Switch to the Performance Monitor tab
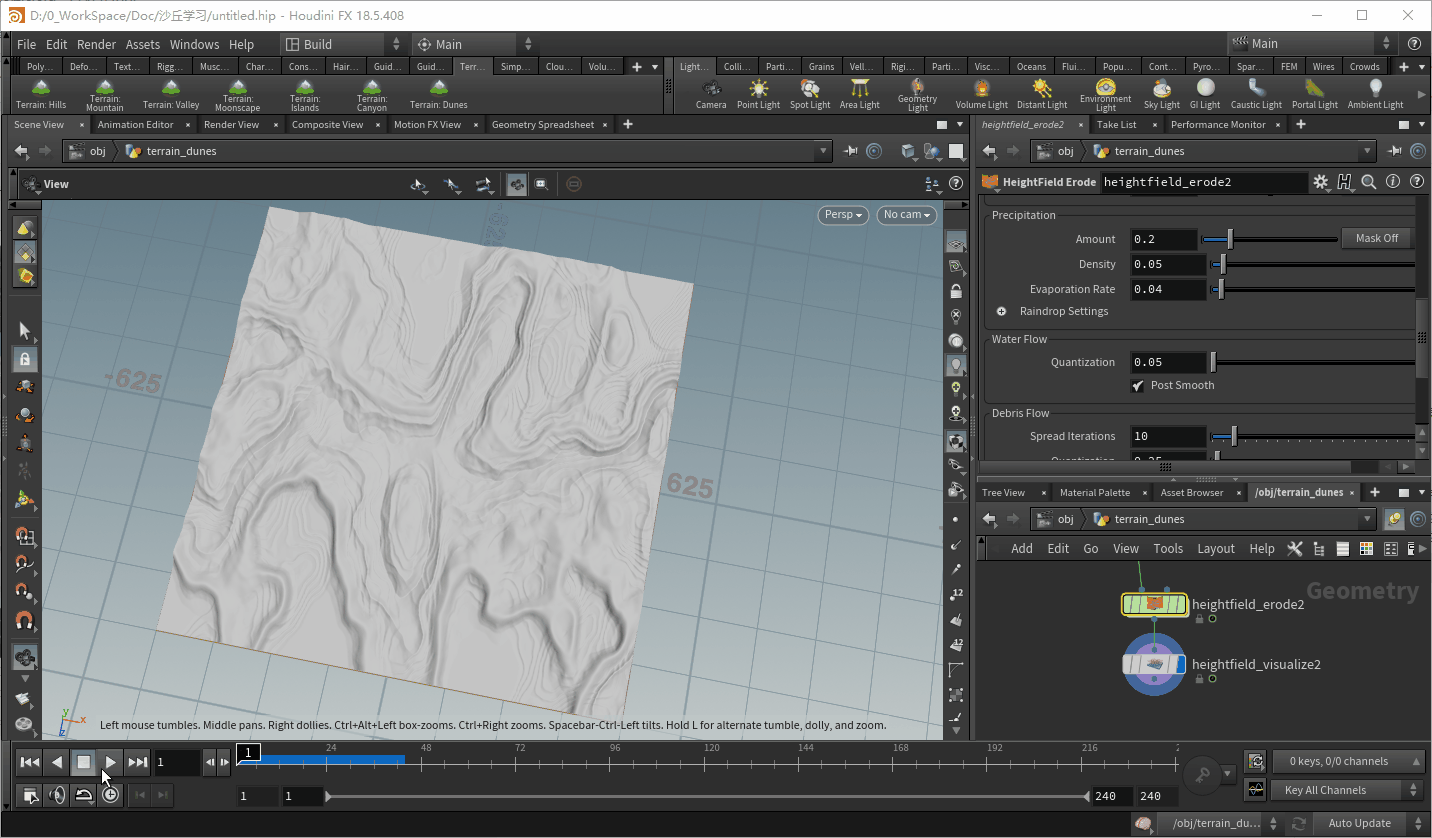 coord(1218,125)
